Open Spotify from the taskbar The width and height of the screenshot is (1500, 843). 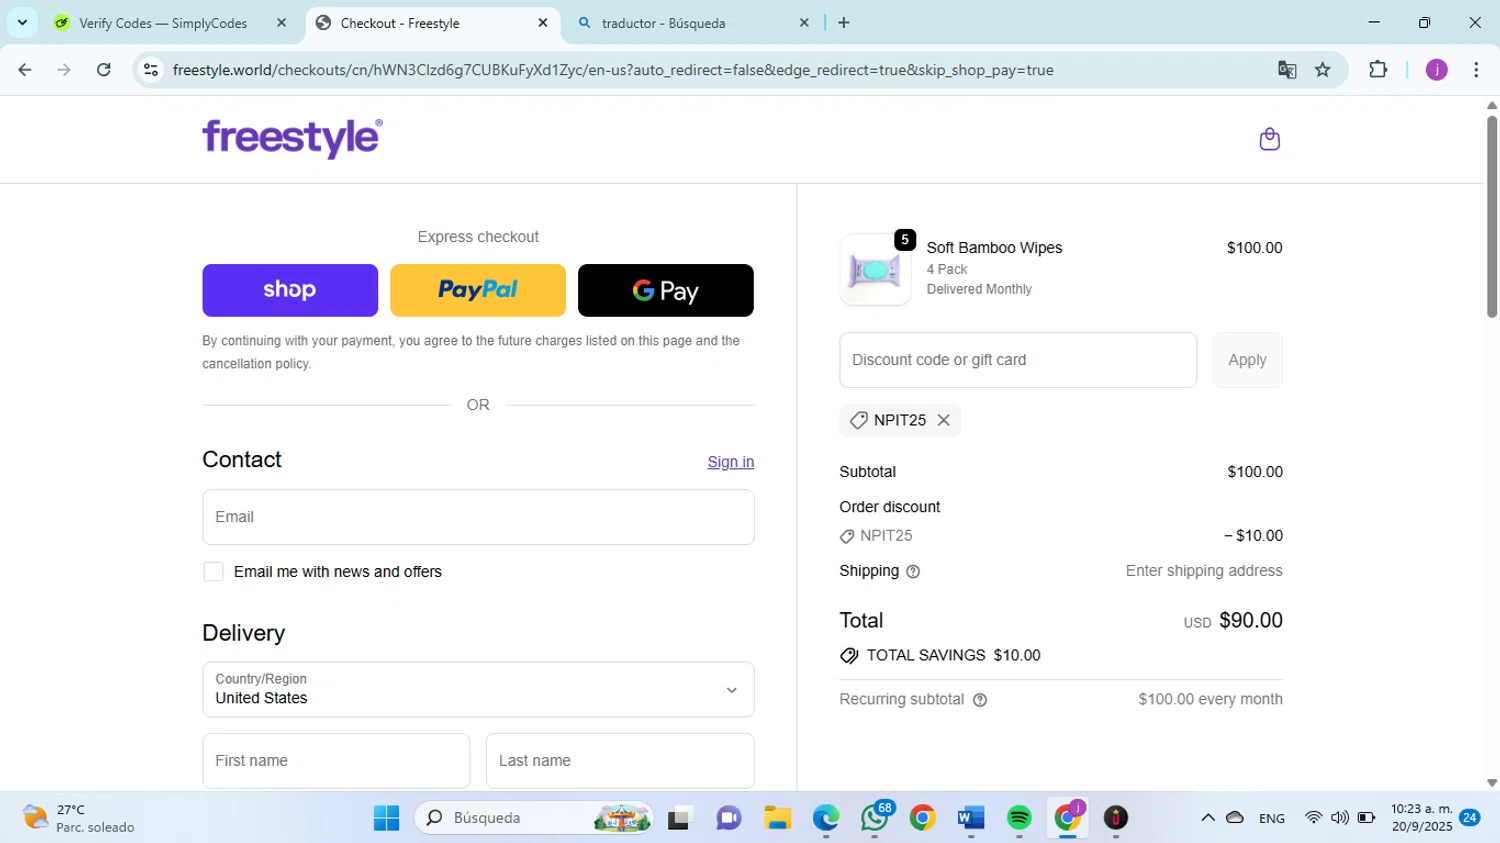[1019, 818]
